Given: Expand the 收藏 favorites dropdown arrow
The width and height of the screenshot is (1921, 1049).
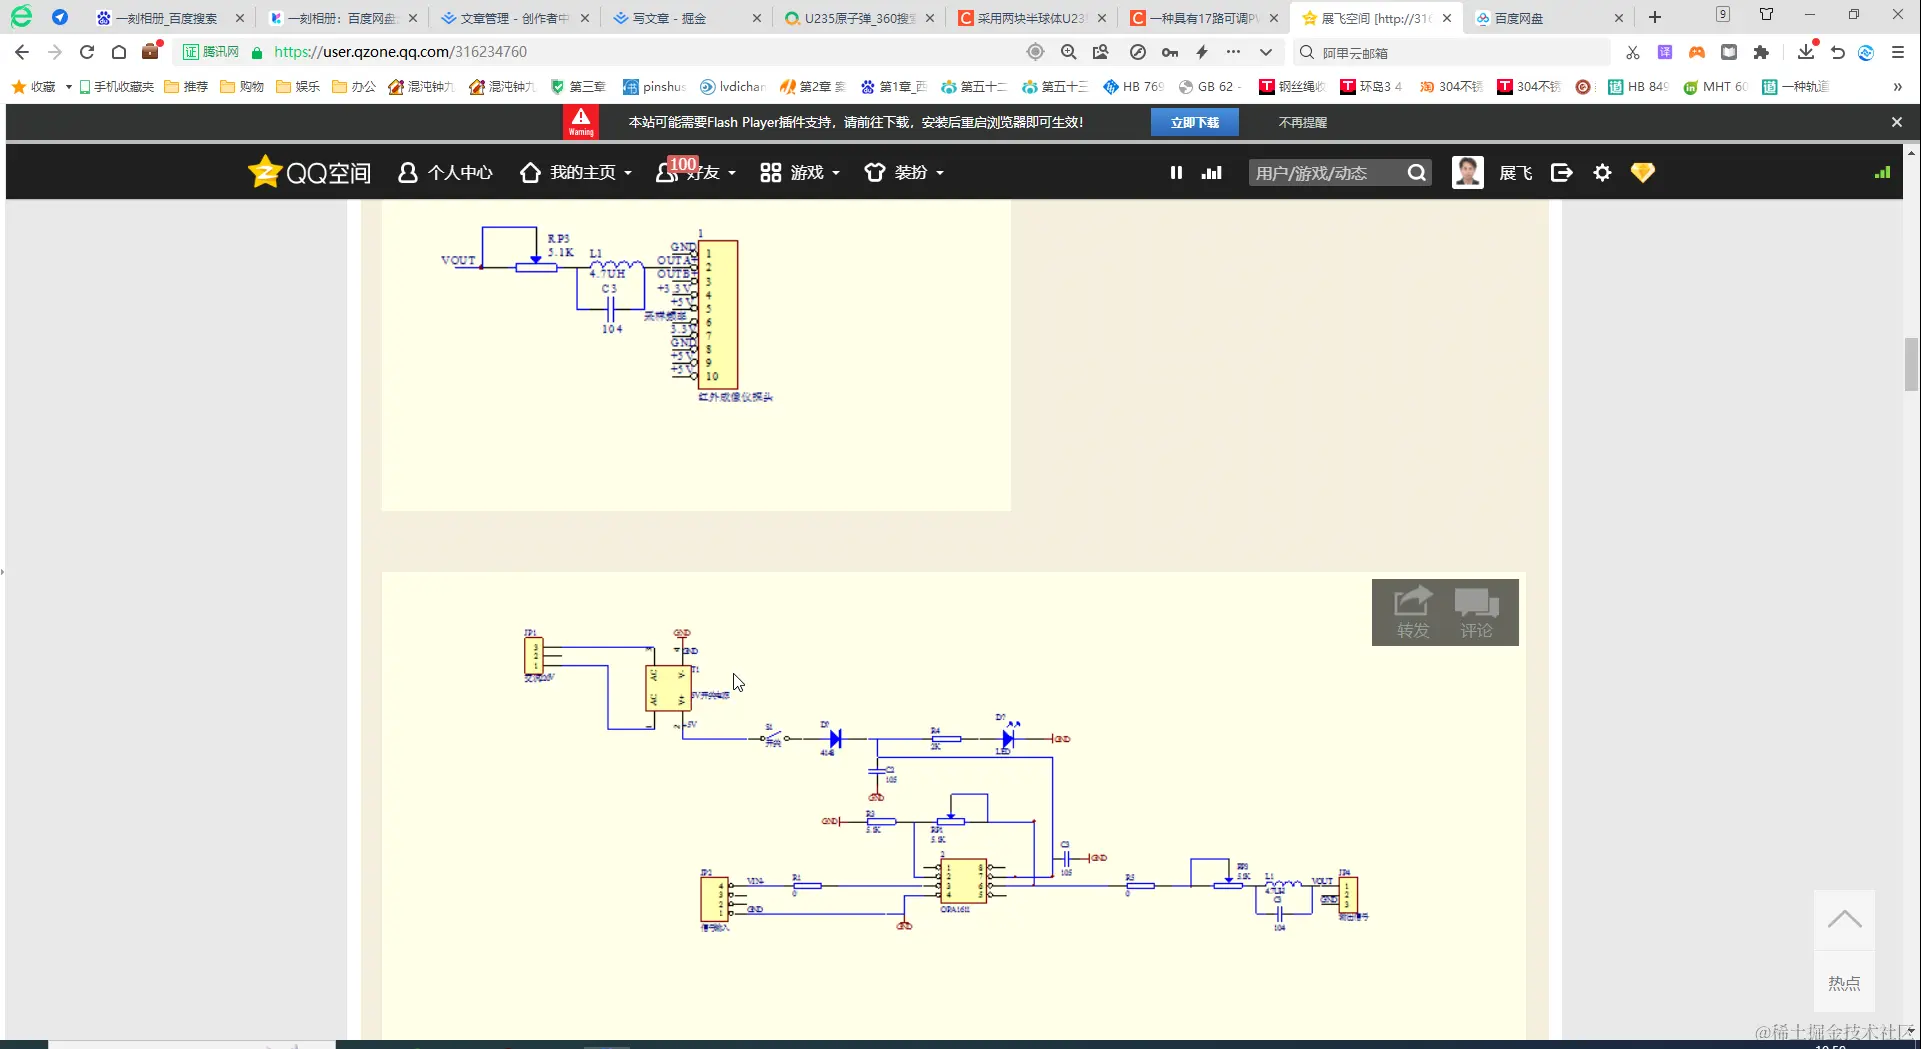Looking at the screenshot, I should pos(68,87).
